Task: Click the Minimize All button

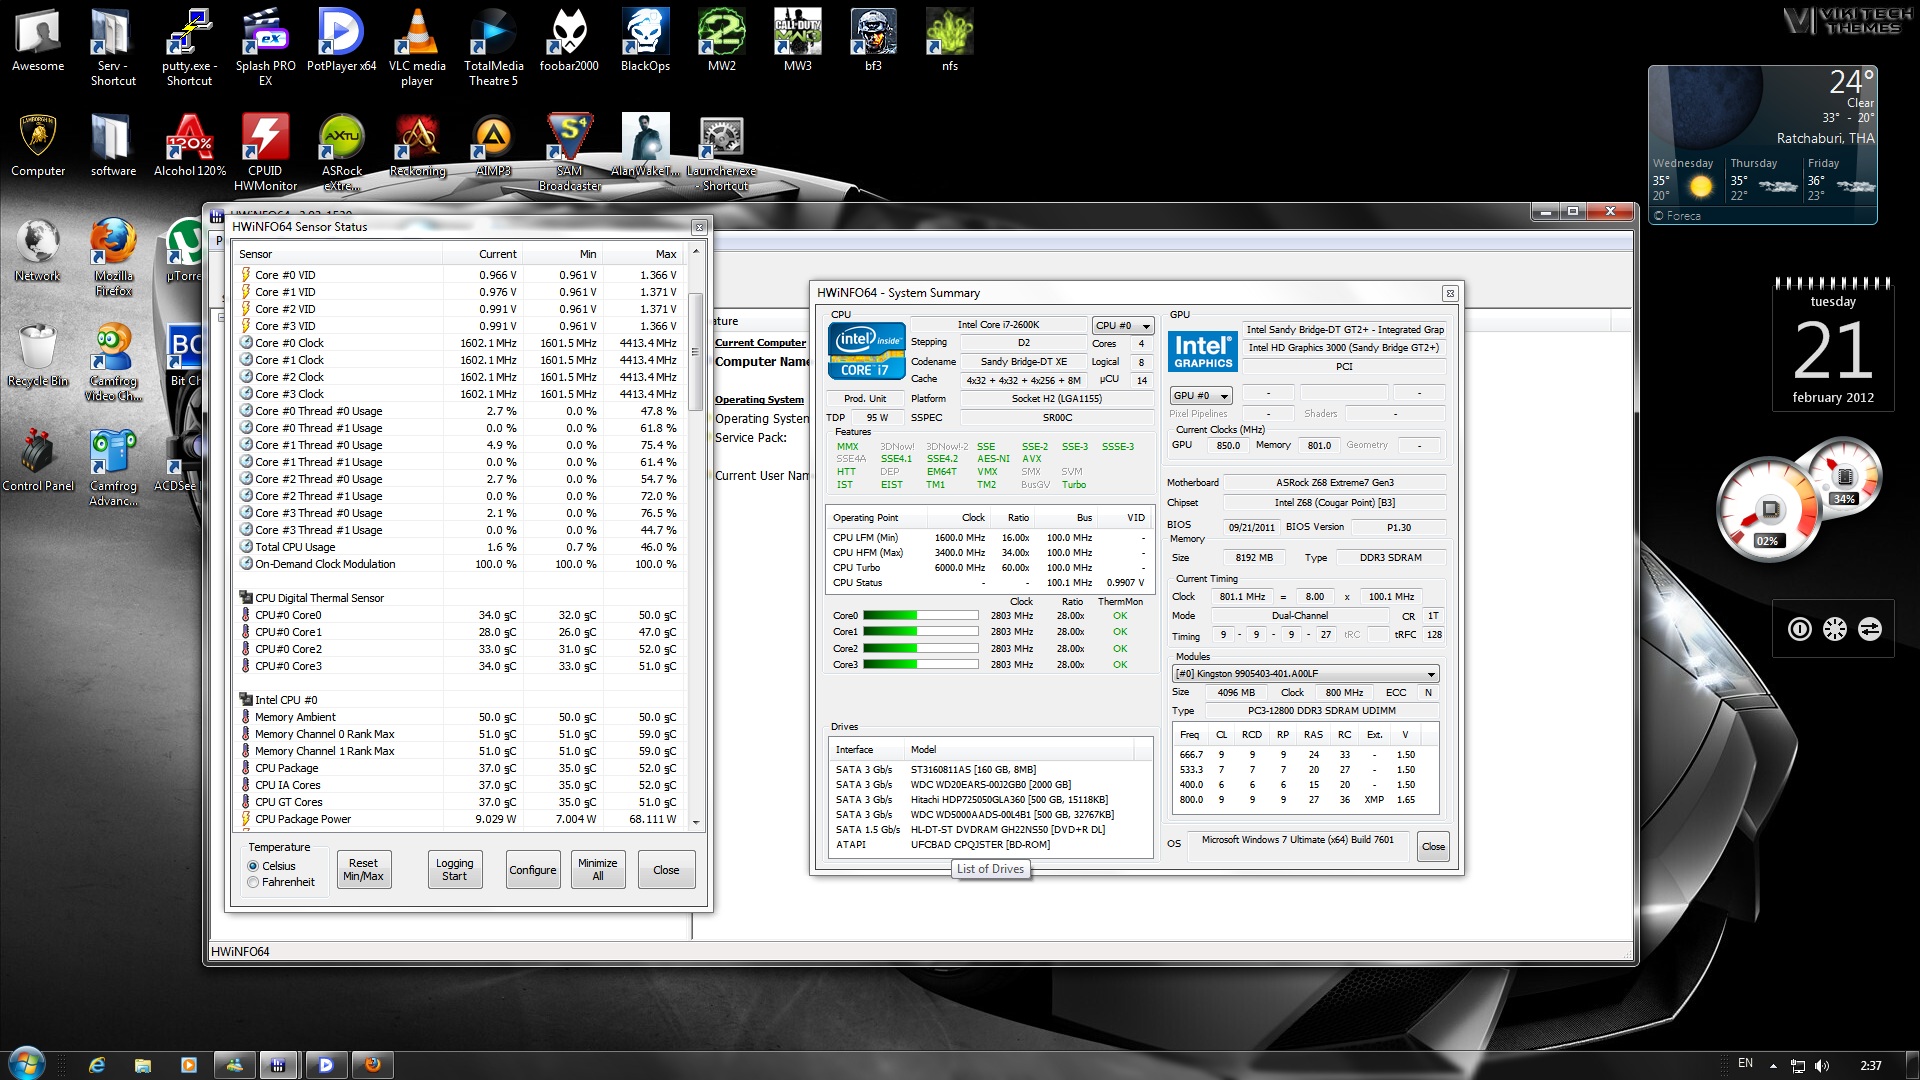Action: coord(597,869)
